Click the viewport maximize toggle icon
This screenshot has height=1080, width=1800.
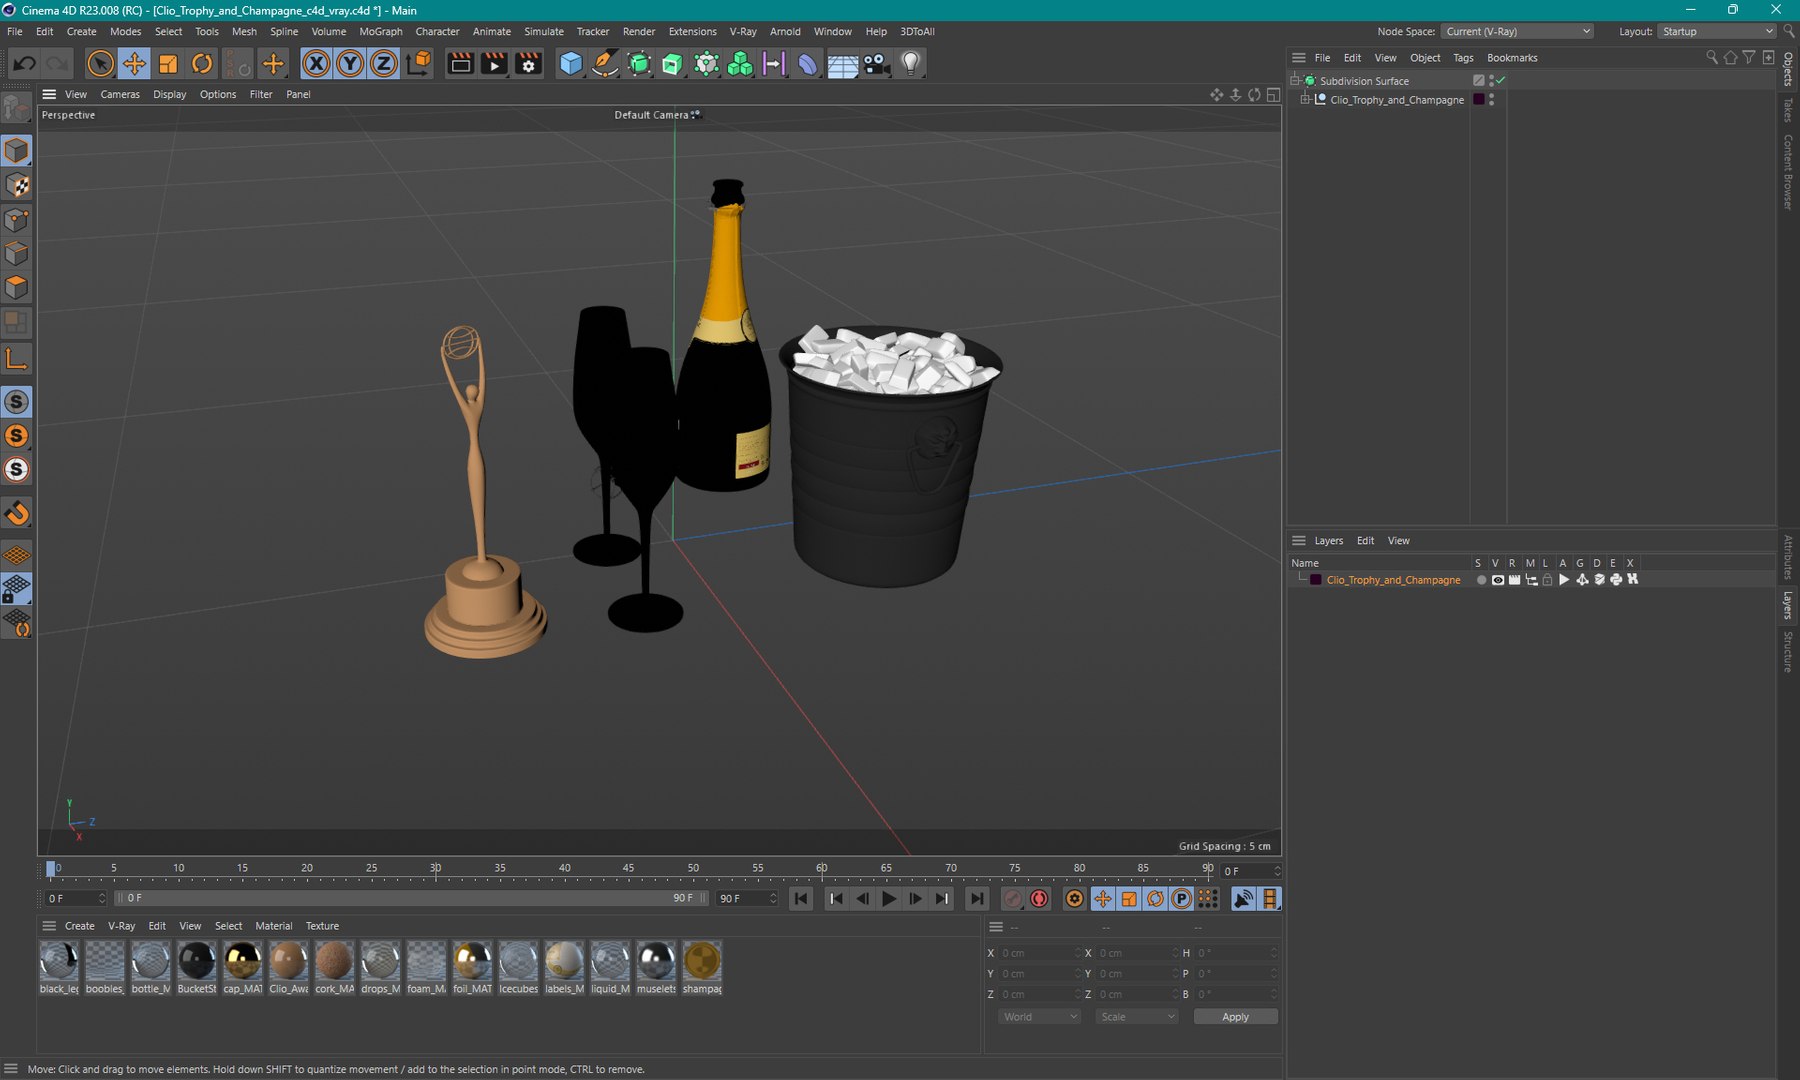point(1273,95)
